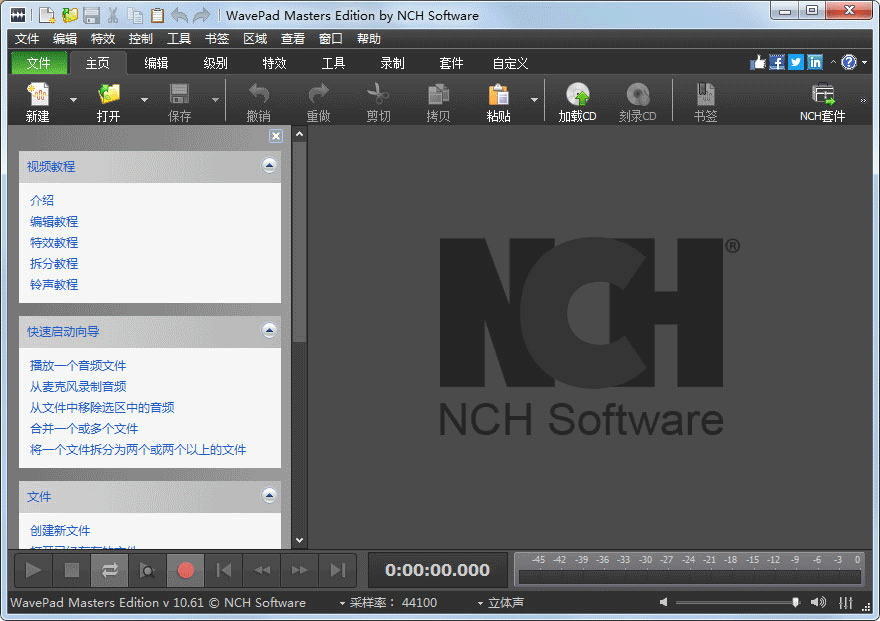This screenshot has height=621, width=880.
Task: Click the 加载CD (Load CD) icon
Action: tap(577, 95)
